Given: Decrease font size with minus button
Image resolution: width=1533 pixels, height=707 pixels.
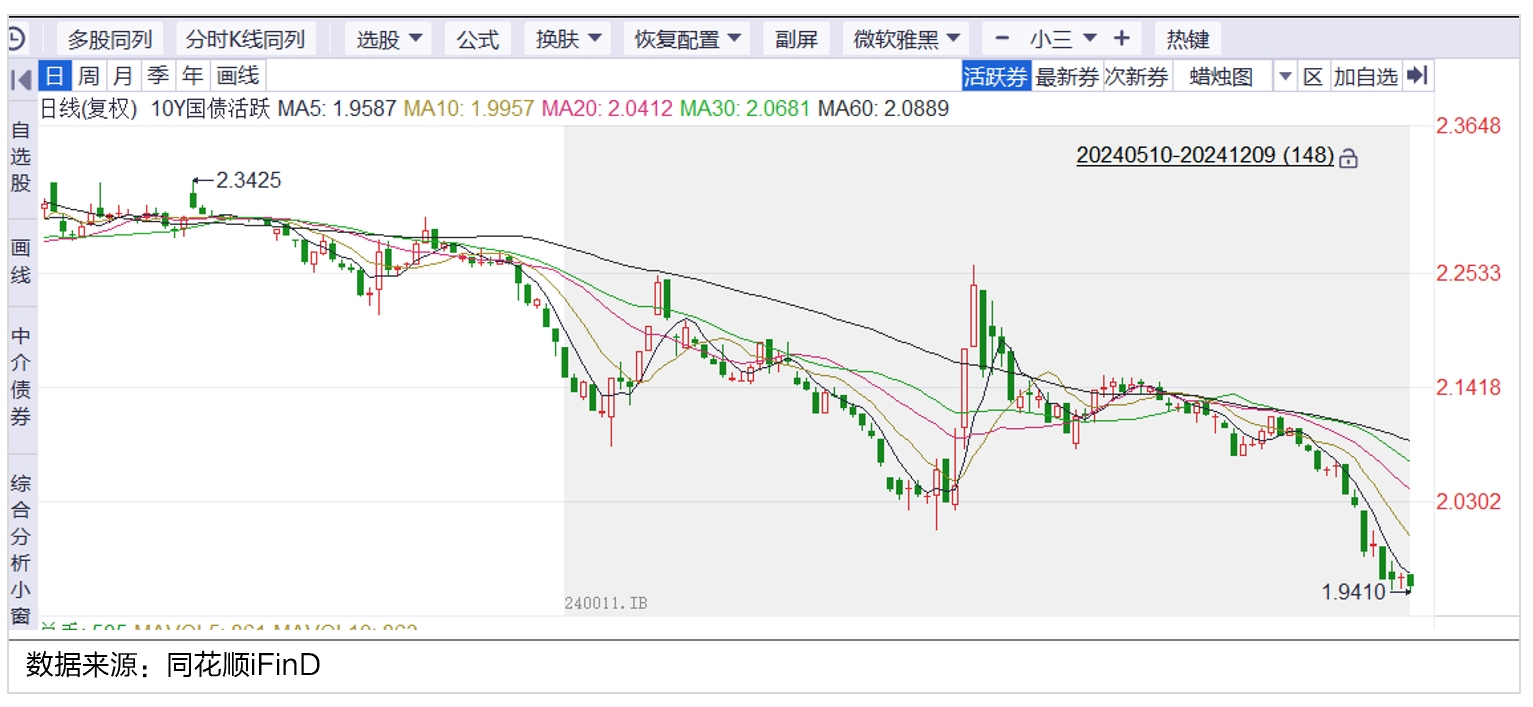Looking at the screenshot, I should [x=1002, y=39].
